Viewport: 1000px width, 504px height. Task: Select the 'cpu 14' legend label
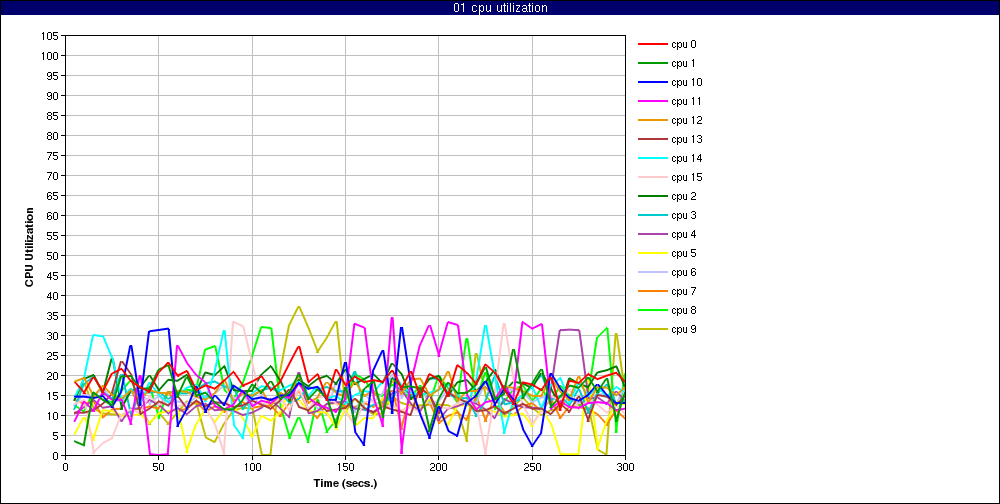click(x=686, y=158)
